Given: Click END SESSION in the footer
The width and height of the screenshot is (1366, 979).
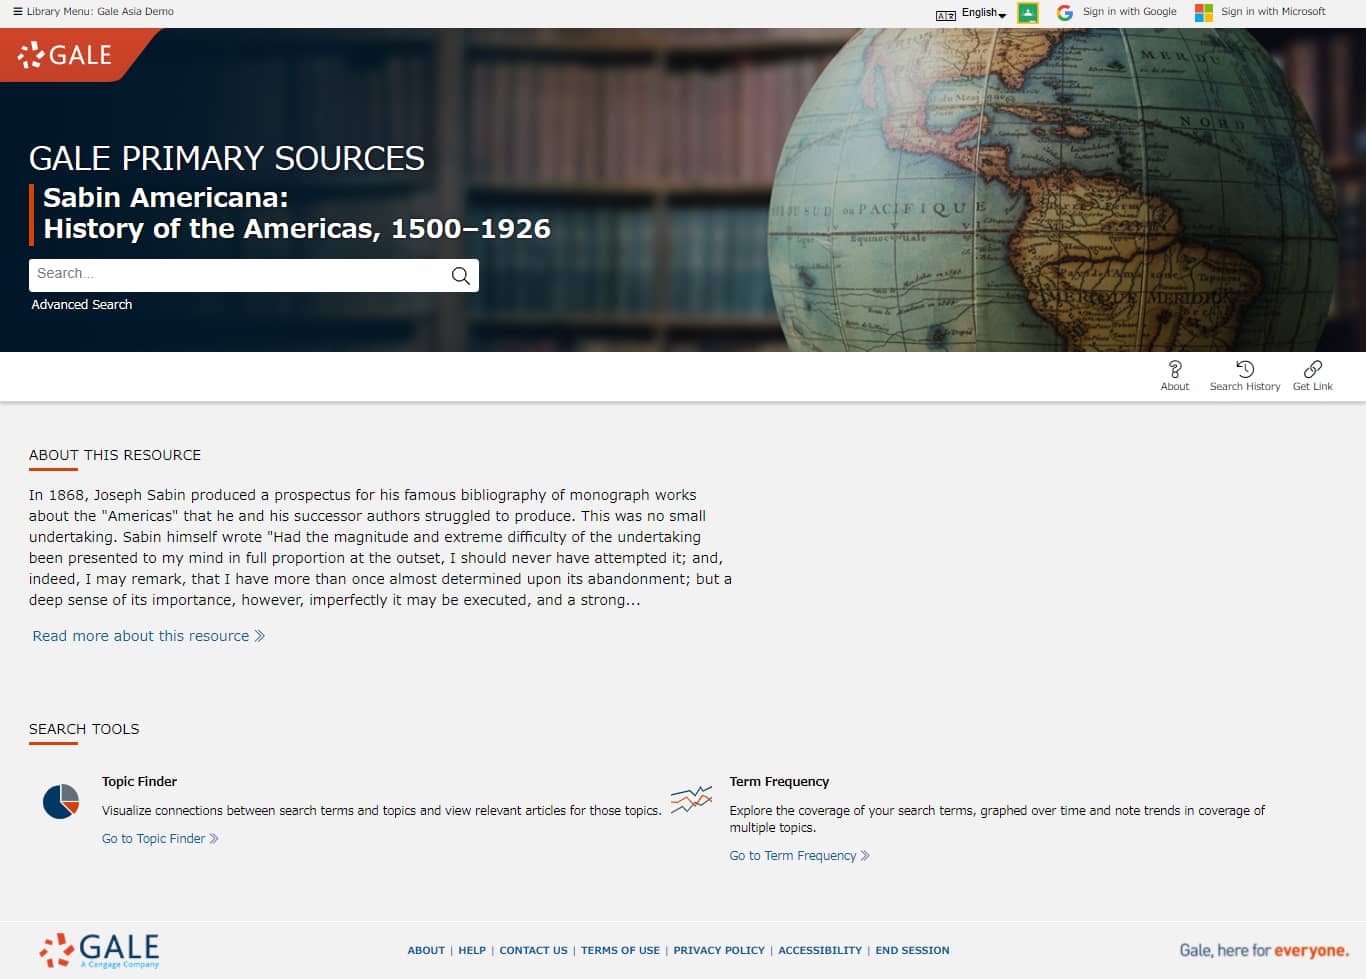Looking at the screenshot, I should [912, 950].
